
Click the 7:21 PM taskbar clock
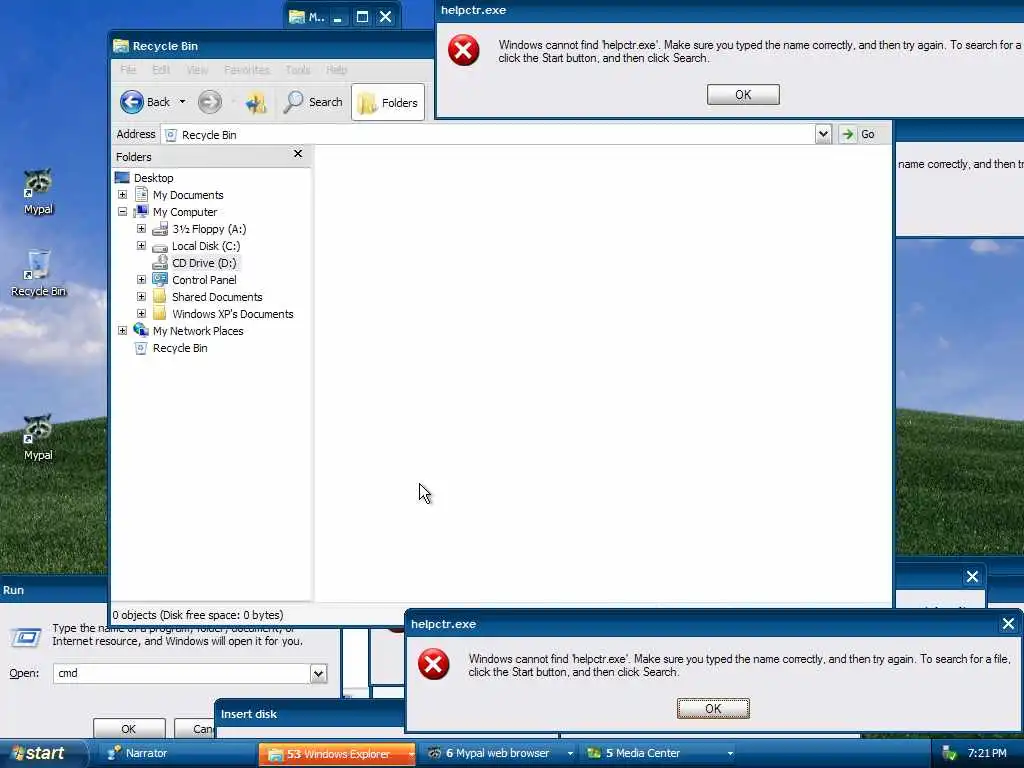coord(987,754)
